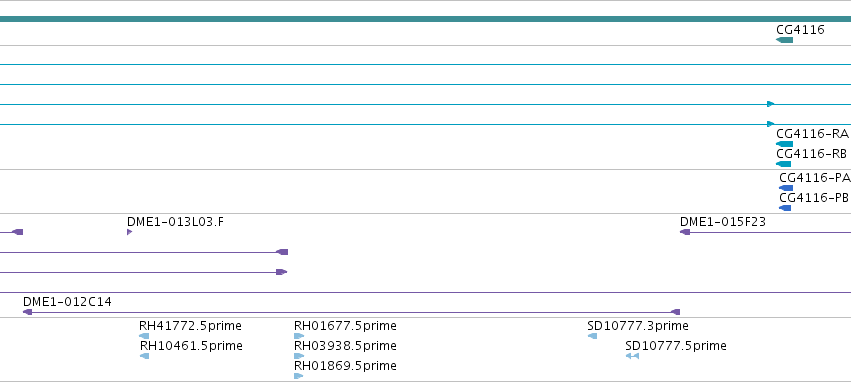Select the CG4116-PB protein glyph

click(785, 208)
